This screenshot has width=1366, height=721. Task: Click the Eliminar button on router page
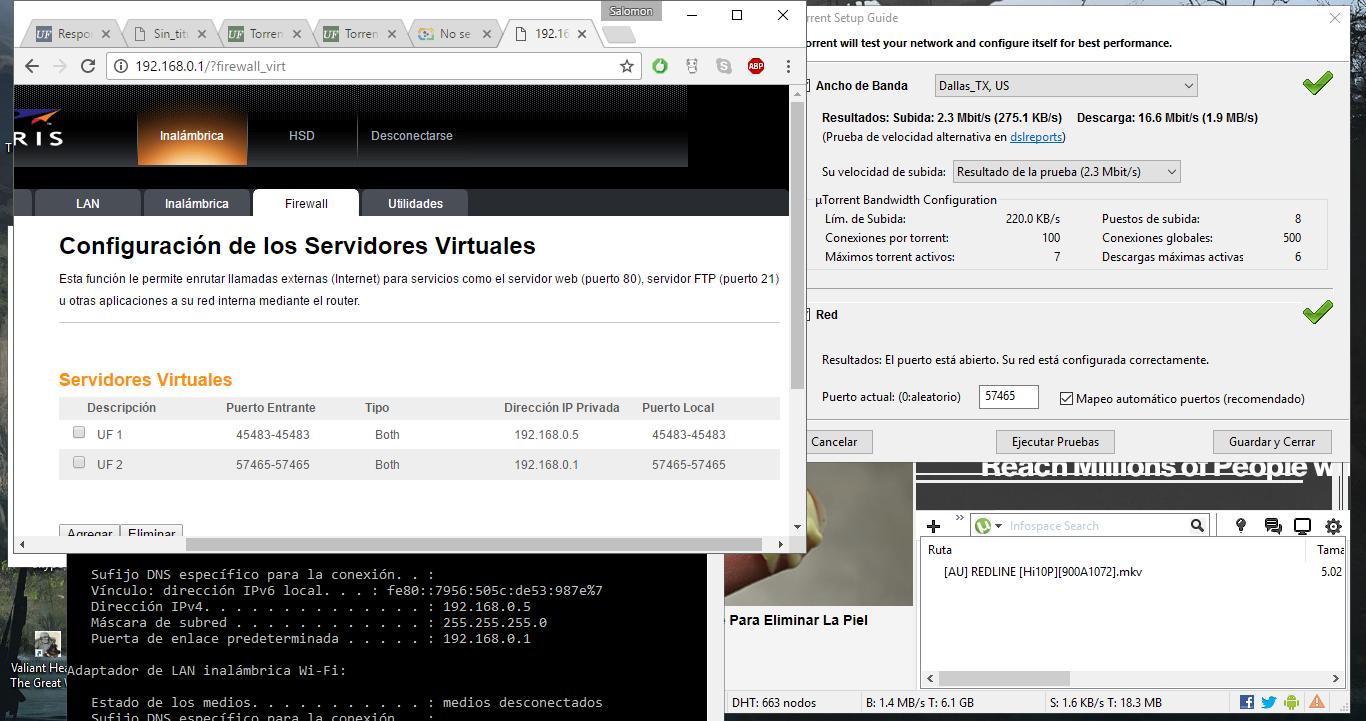152,533
